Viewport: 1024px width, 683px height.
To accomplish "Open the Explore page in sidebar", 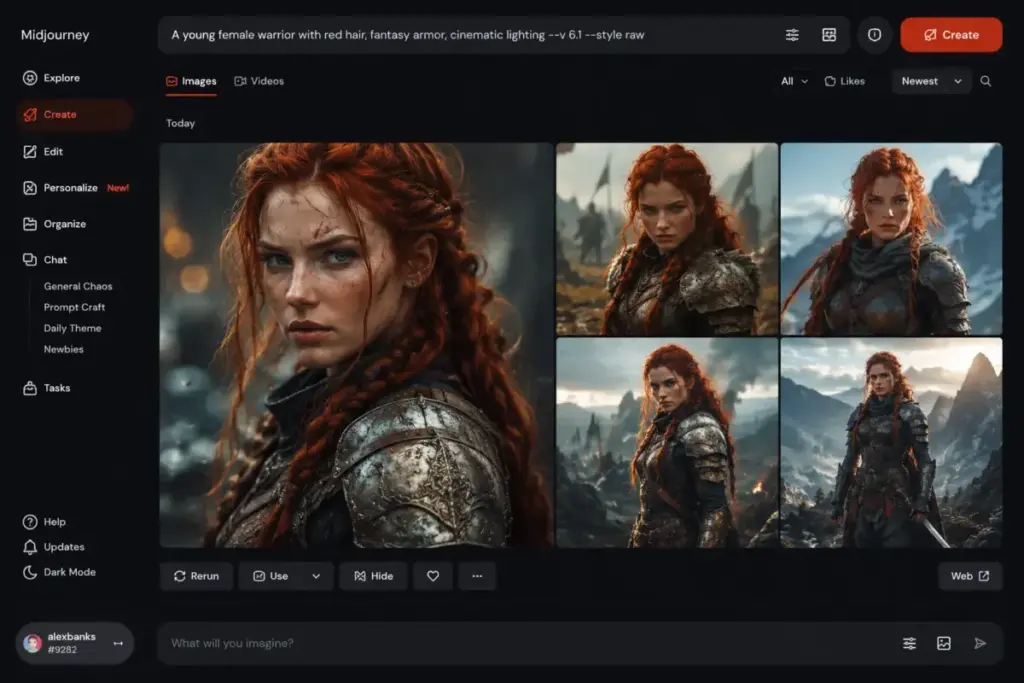I will [x=51, y=78].
